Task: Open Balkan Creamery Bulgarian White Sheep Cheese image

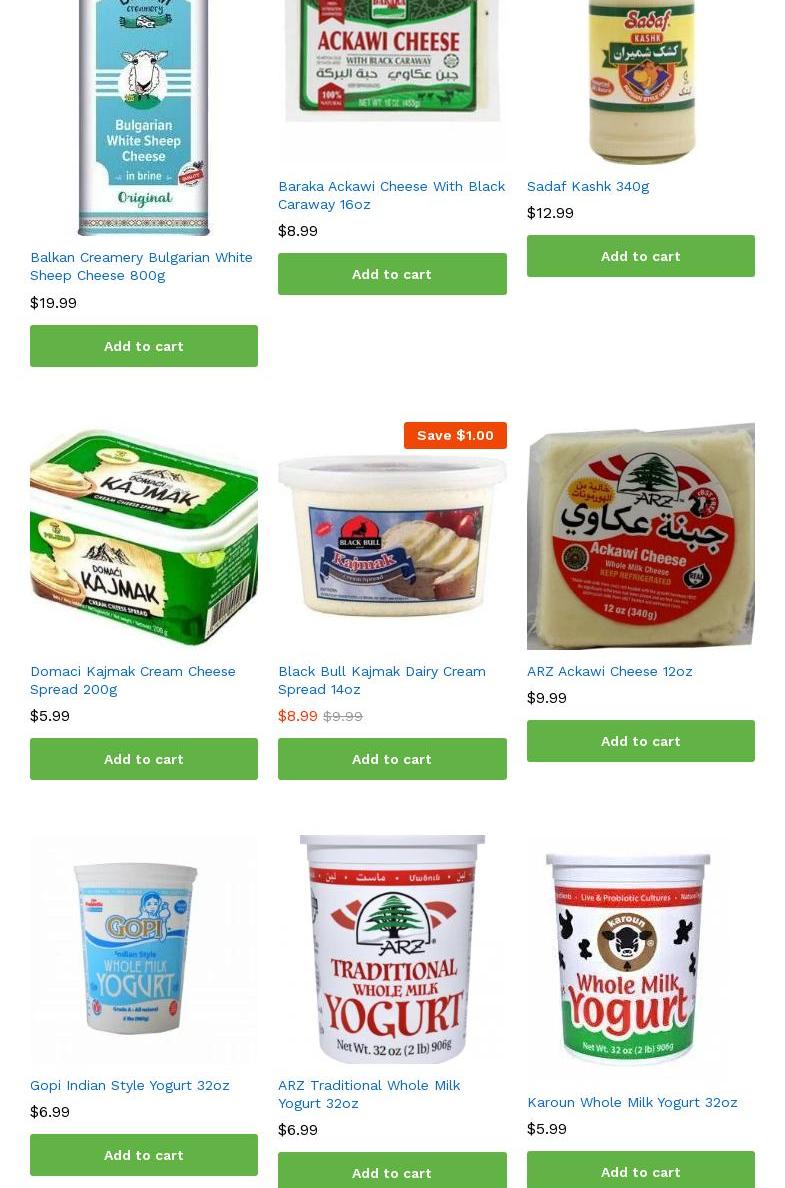Action: pyautogui.click(x=144, y=117)
